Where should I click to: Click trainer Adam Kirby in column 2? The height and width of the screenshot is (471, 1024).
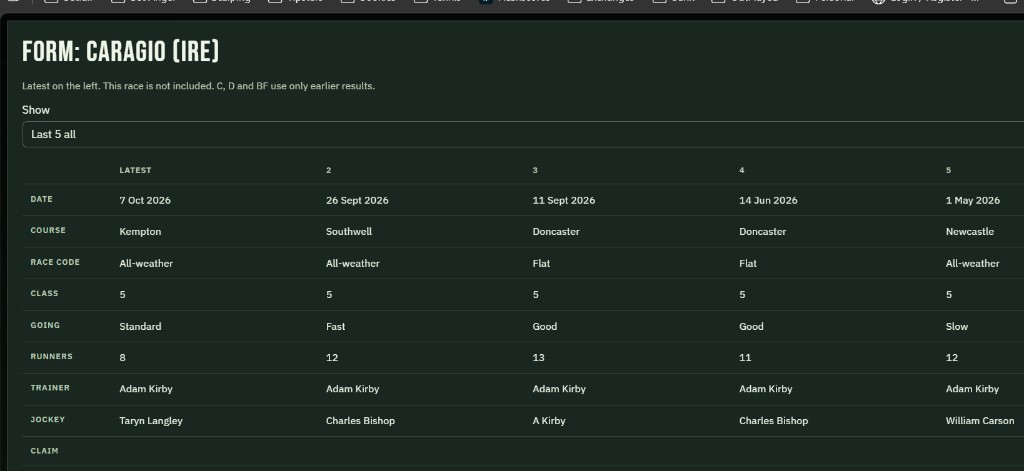point(353,389)
